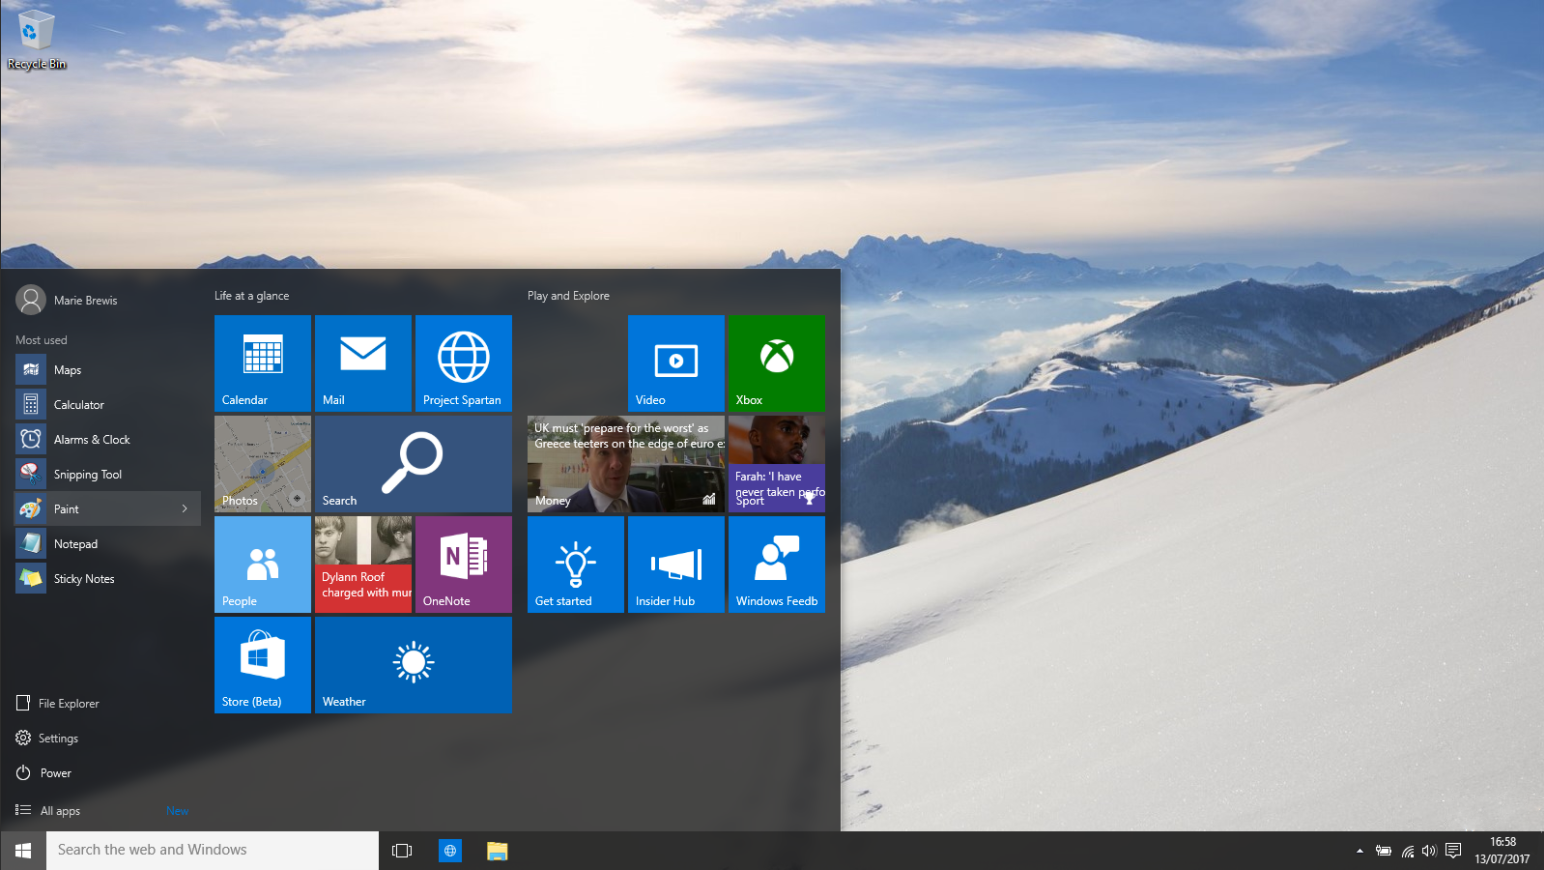Open Task View on the taskbar
This screenshot has height=870, width=1544.
(402, 851)
